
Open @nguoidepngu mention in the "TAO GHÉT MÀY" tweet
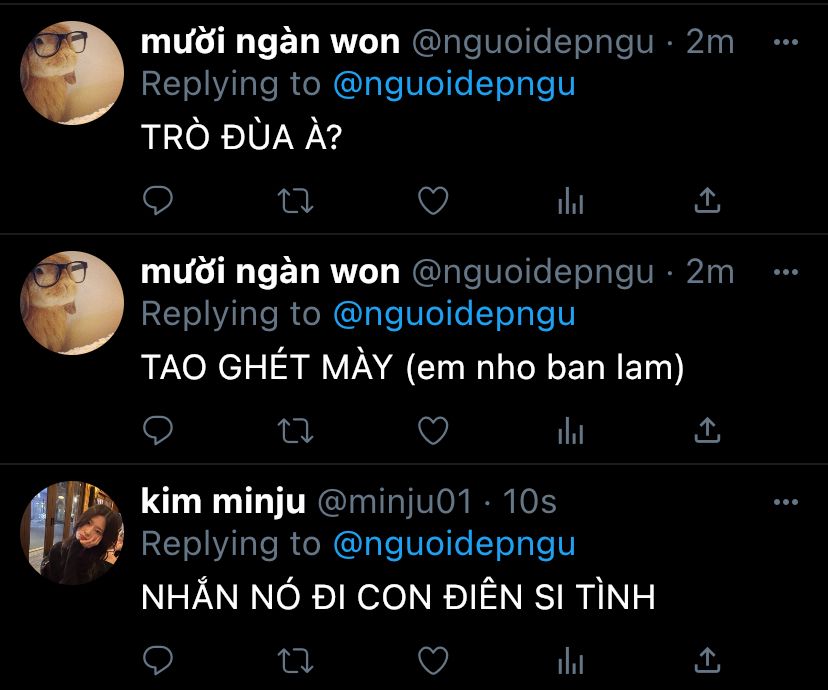454,315
